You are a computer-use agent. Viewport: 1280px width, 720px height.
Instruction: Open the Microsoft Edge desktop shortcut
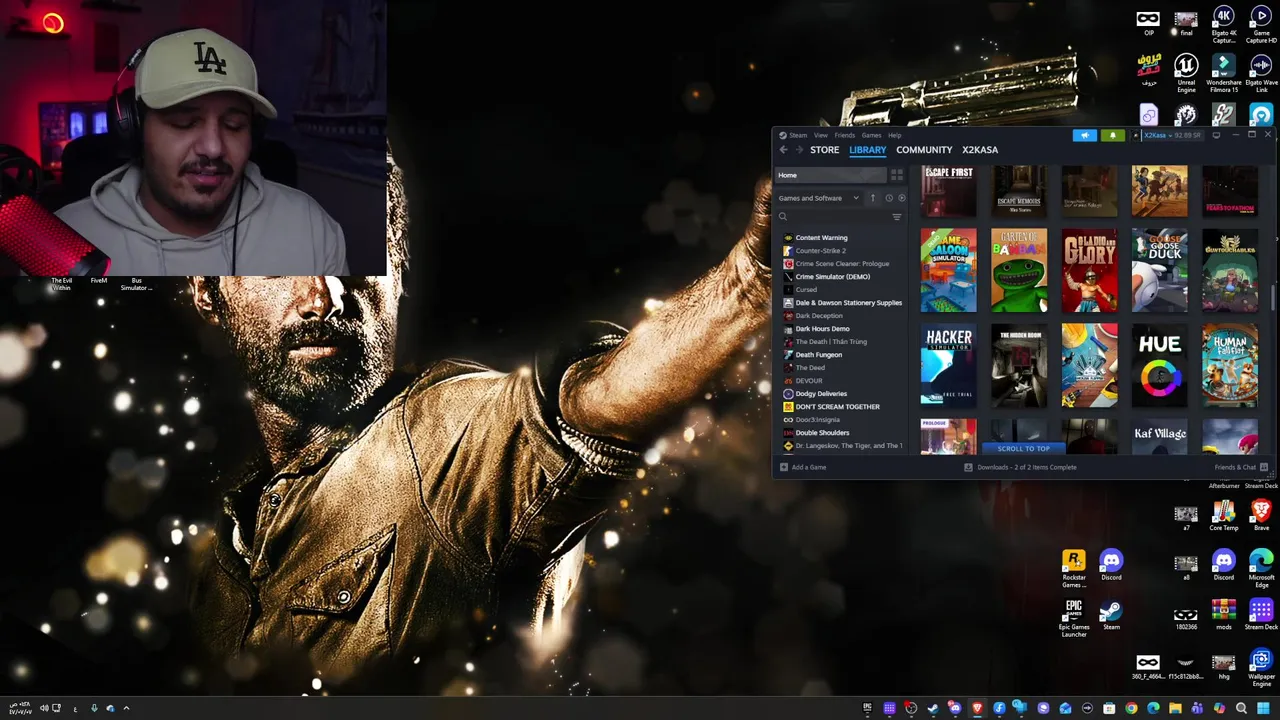1261,568
